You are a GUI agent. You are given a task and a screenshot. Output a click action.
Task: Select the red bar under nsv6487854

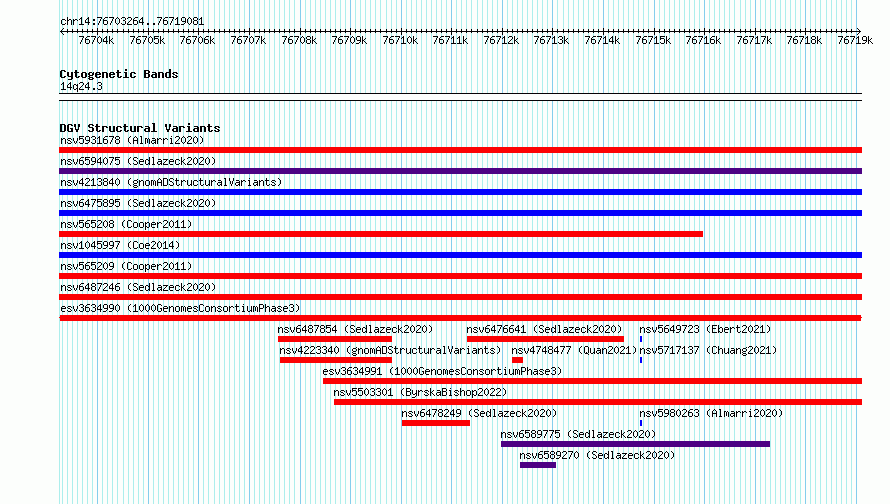coord(335,339)
